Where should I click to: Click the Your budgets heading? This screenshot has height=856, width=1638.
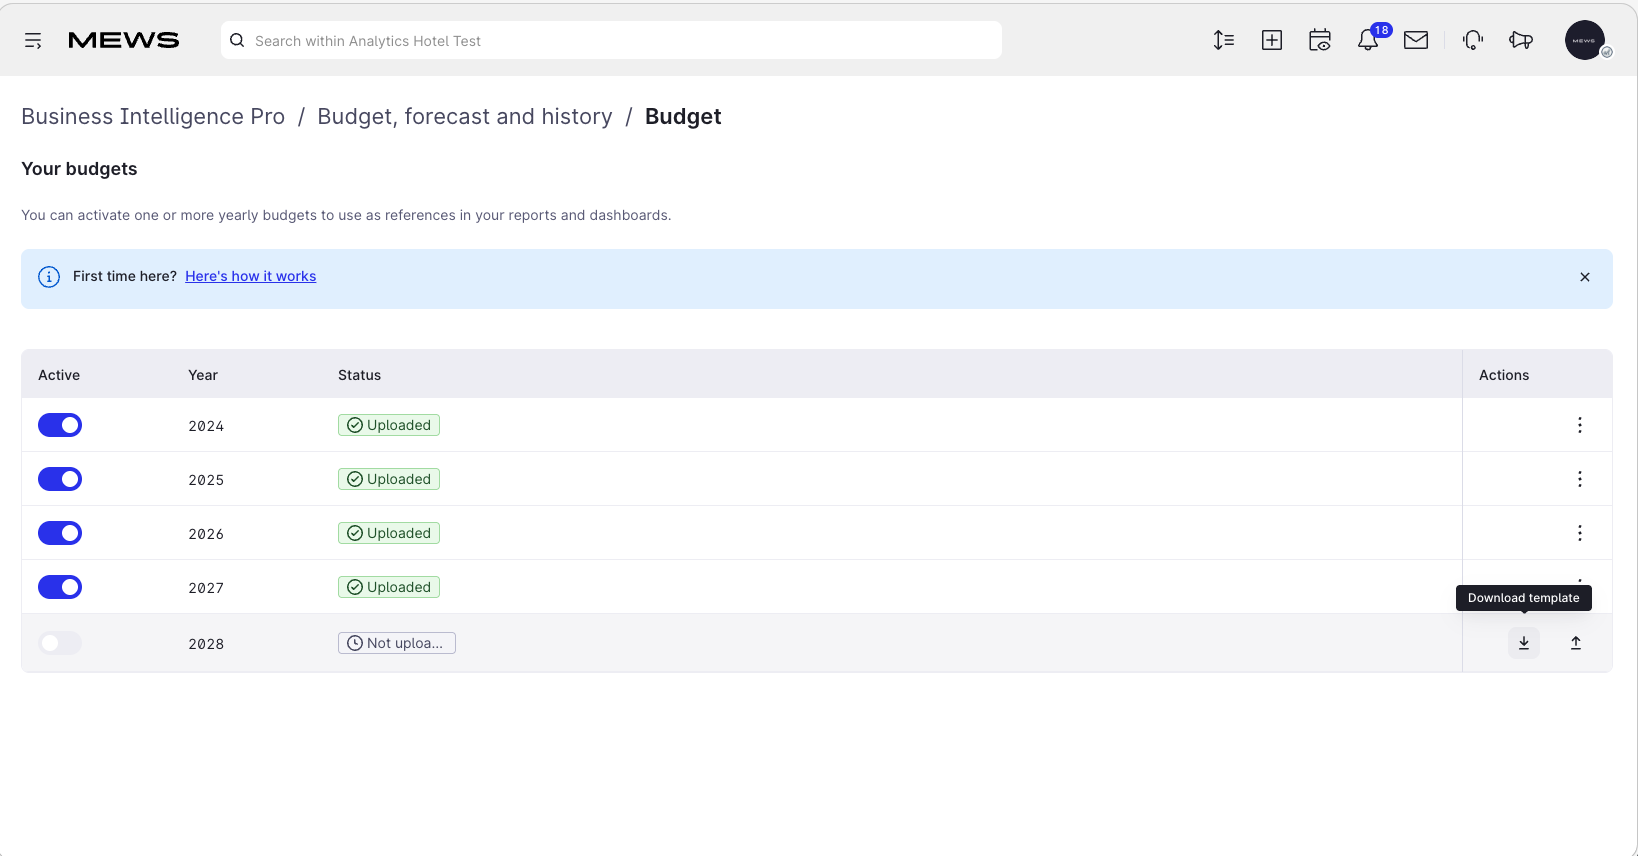point(79,169)
